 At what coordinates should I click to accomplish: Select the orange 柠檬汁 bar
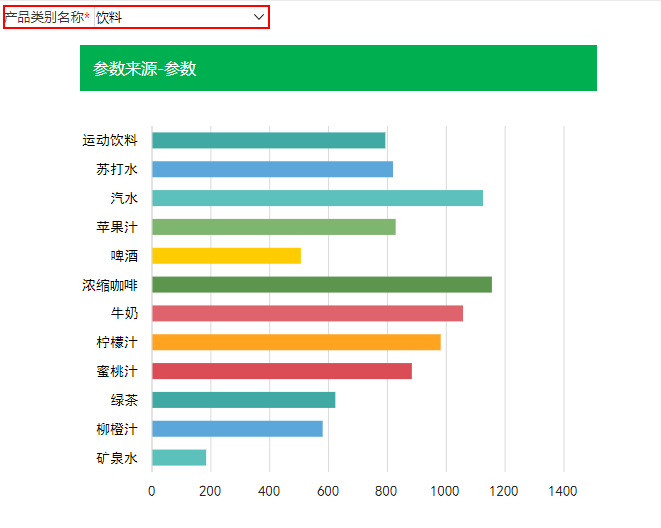click(296, 342)
